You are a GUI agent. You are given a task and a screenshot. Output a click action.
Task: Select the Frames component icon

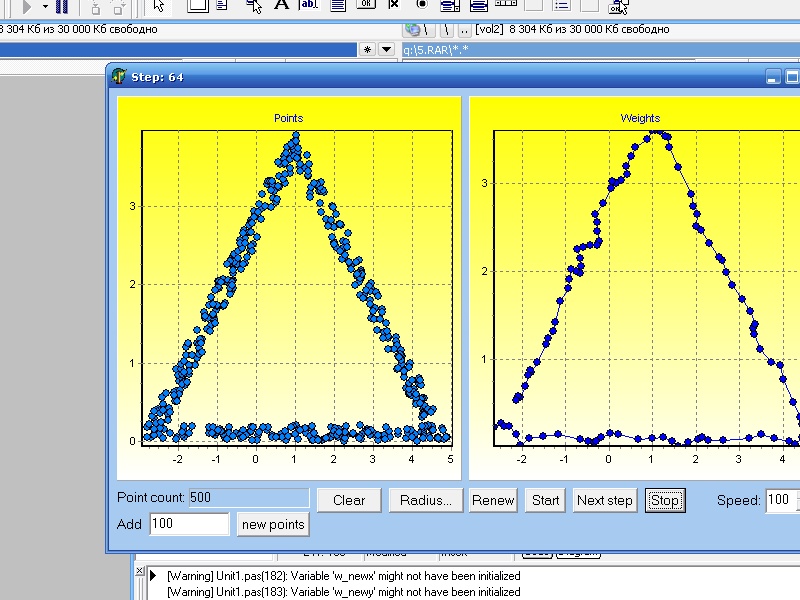[197, 5]
